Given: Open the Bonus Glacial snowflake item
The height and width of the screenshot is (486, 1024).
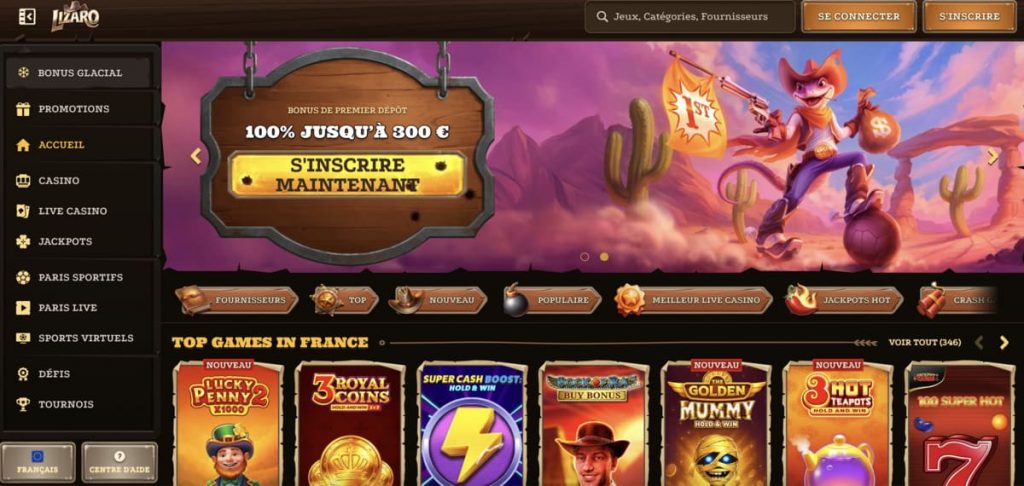Looking at the screenshot, I should (x=78, y=73).
